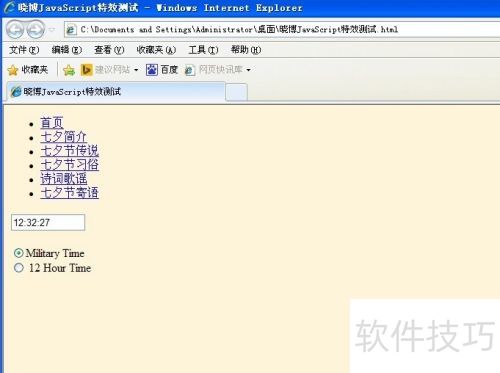The height and width of the screenshot is (373, 500).
Task: Click the browser Back arrow button
Action: tap(15, 29)
